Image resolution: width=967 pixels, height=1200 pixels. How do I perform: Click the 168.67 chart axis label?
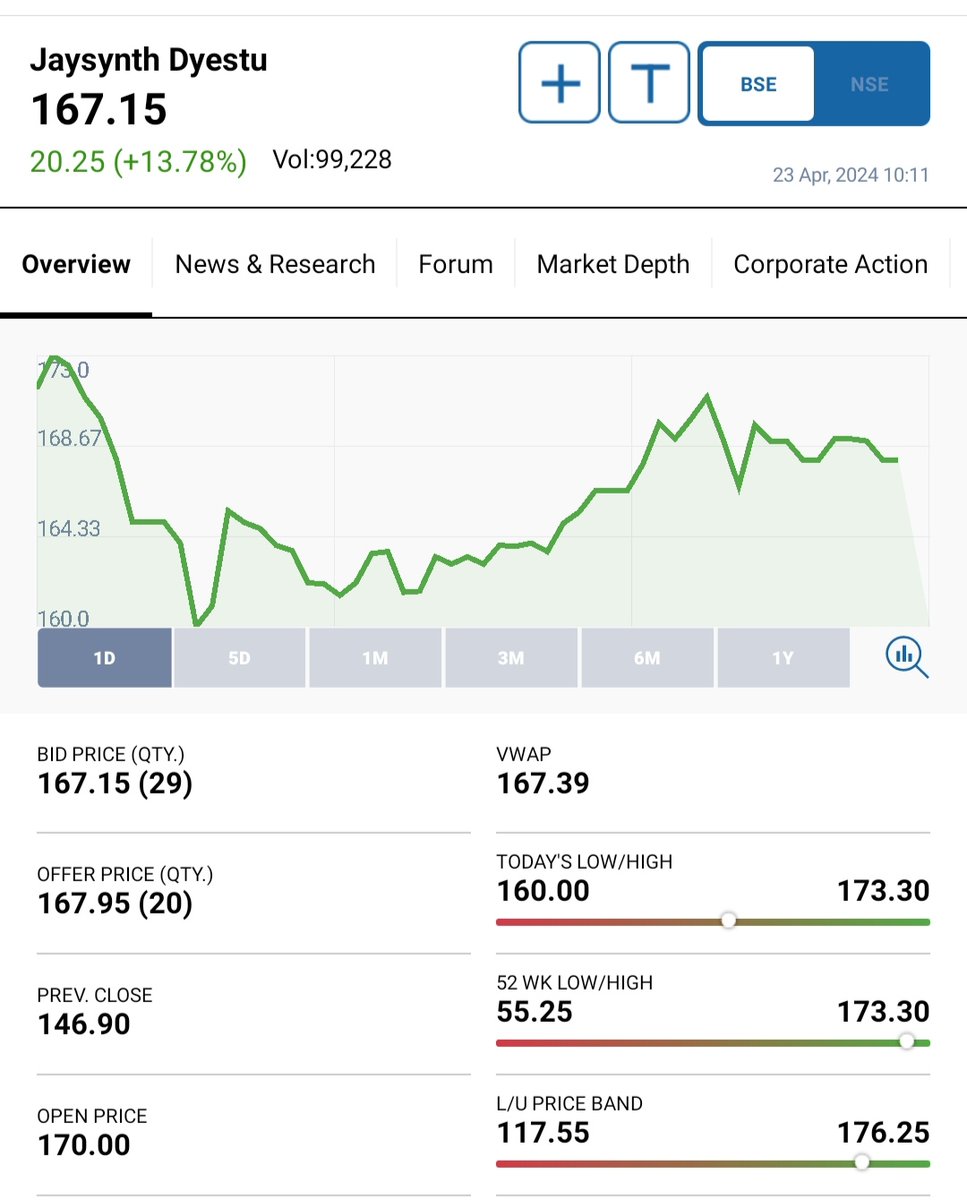pos(69,439)
